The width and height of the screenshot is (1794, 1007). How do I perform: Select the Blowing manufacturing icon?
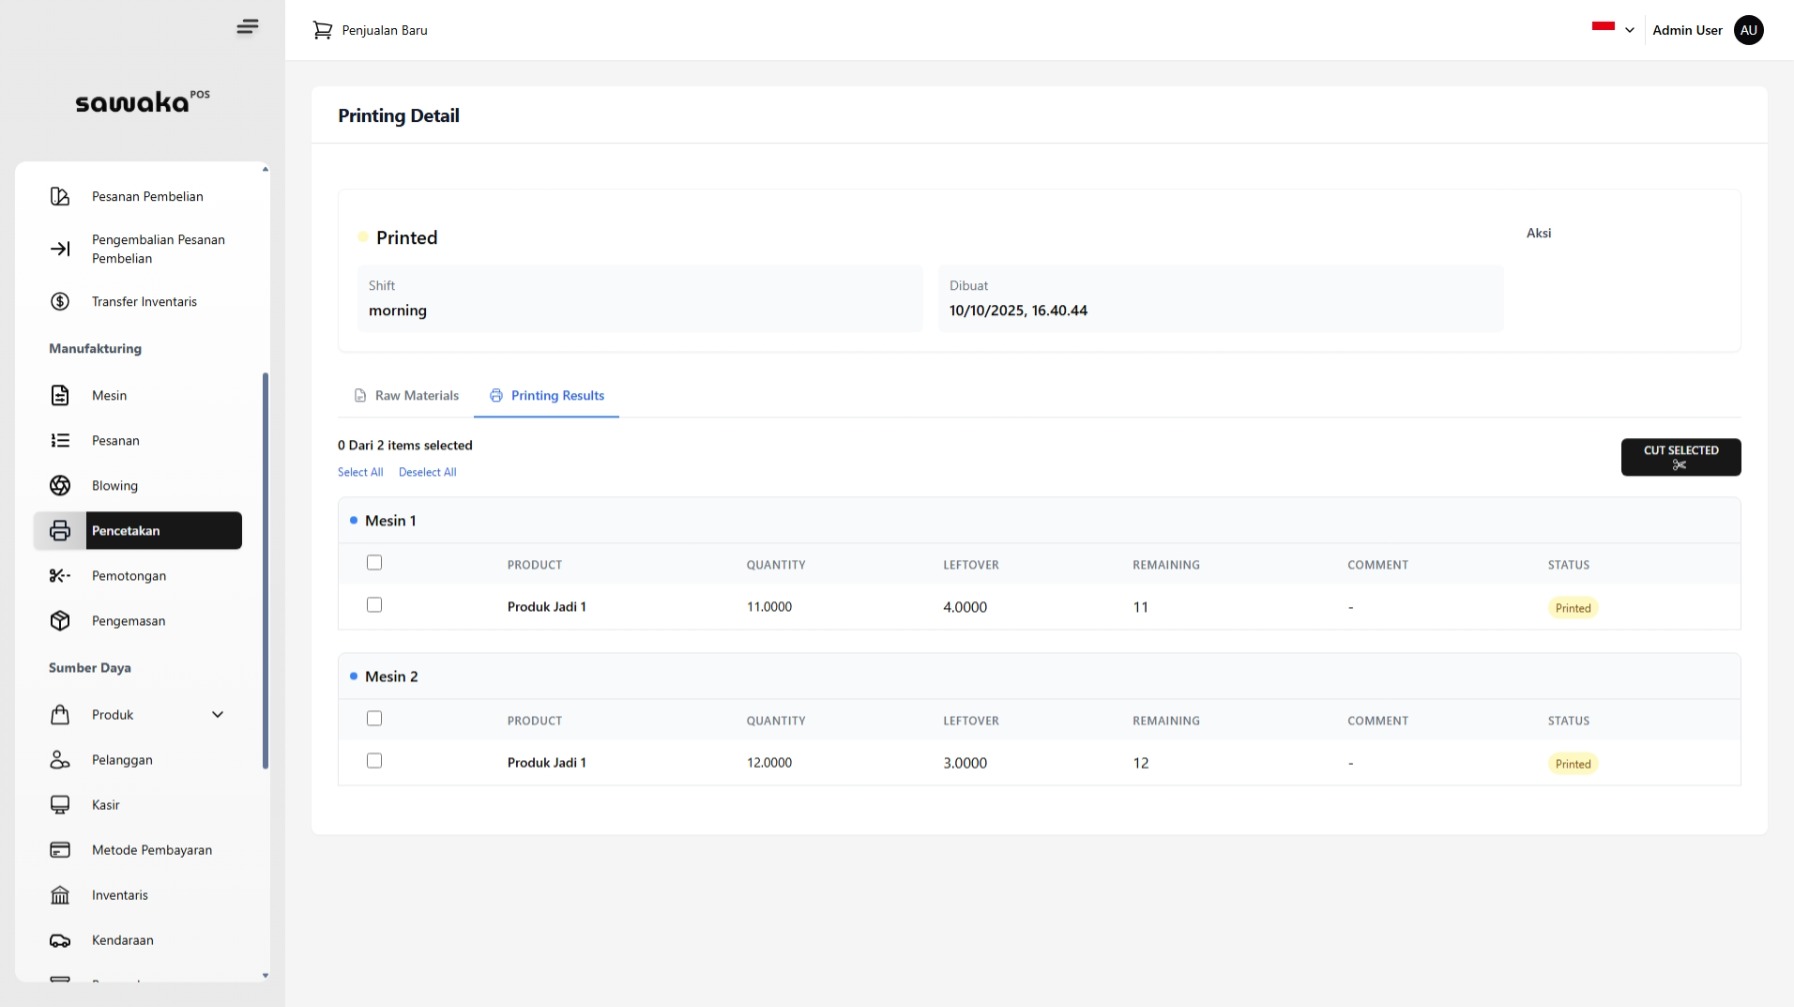point(60,486)
